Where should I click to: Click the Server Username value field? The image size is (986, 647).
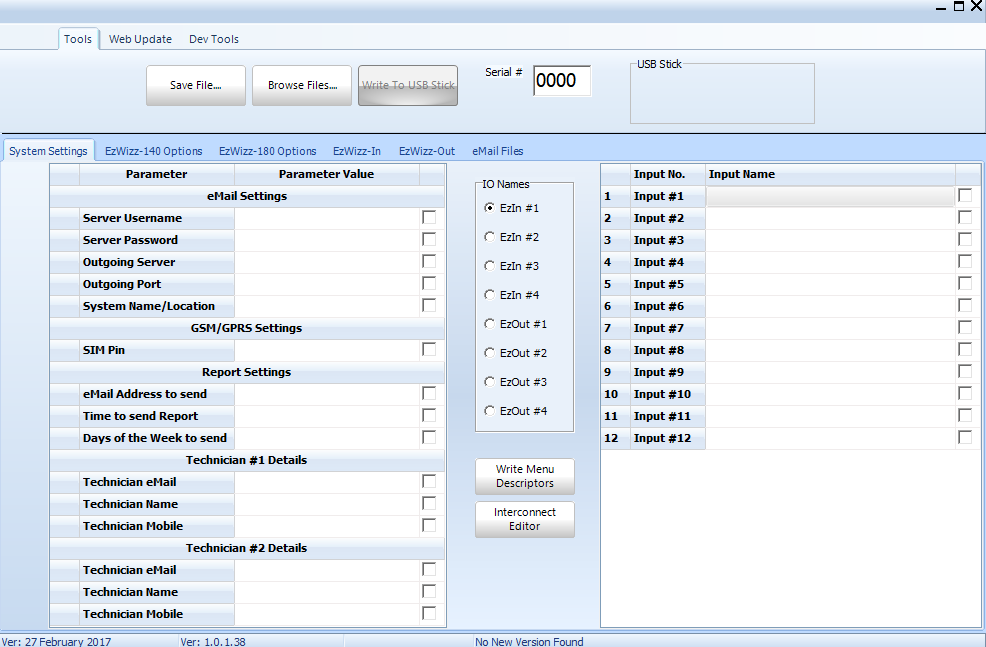326,218
